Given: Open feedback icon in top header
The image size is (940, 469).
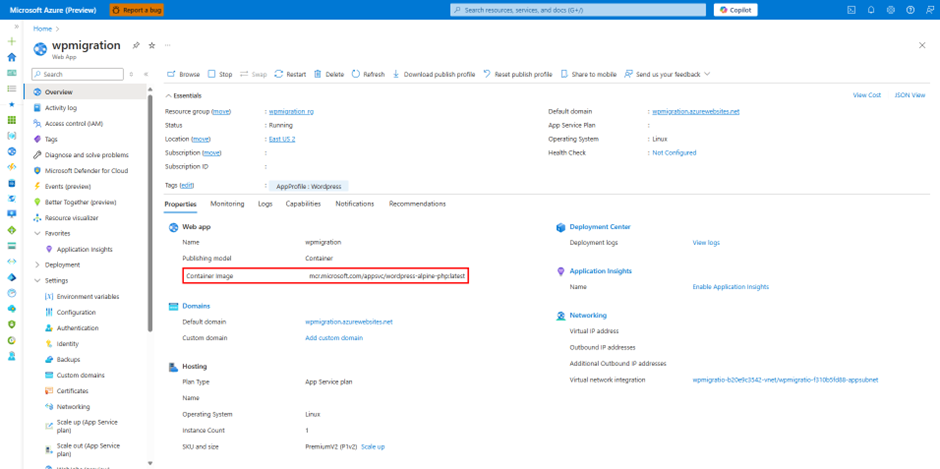Looking at the screenshot, I should pos(930,10).
